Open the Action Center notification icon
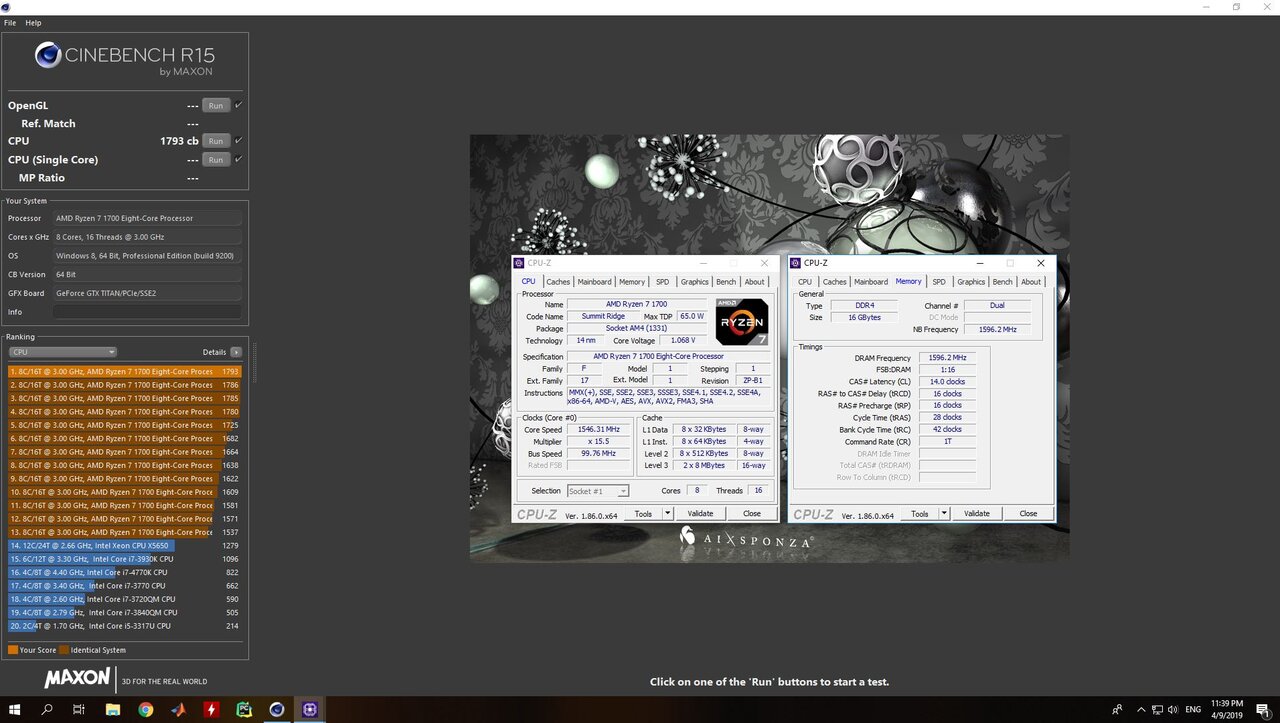1280x723 pixels. (1261, 709)
